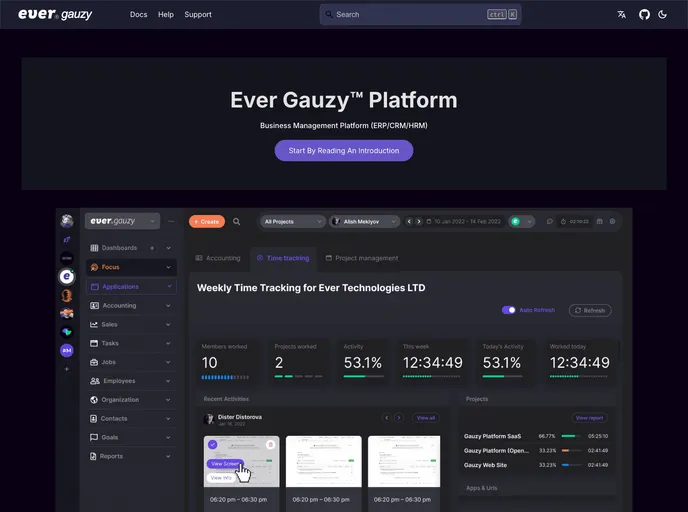Click the Sales chart icon
Viewport: 688px width, 512px height.
pos(94,325)
